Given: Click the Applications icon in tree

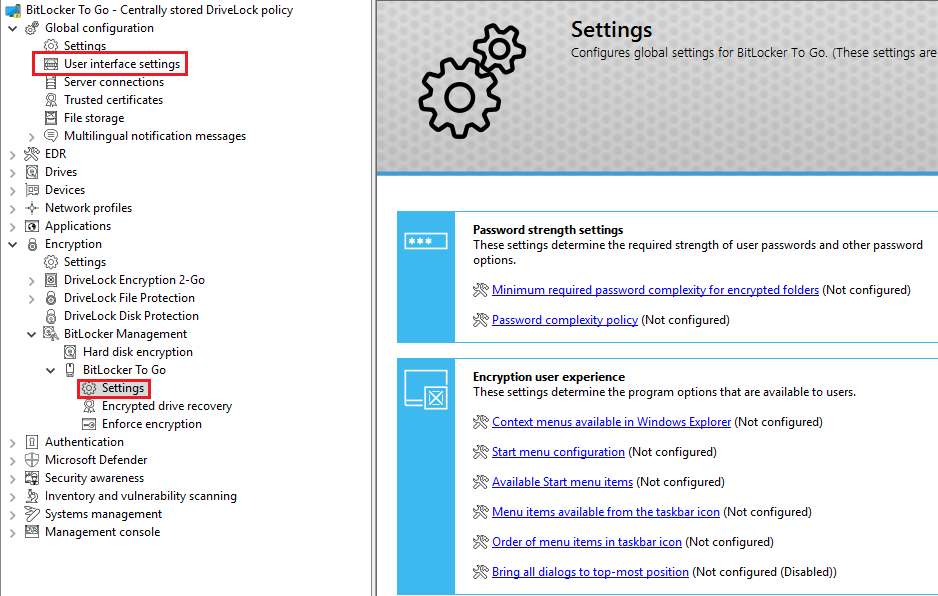Looking at the screenshot, I should [32, 226].
